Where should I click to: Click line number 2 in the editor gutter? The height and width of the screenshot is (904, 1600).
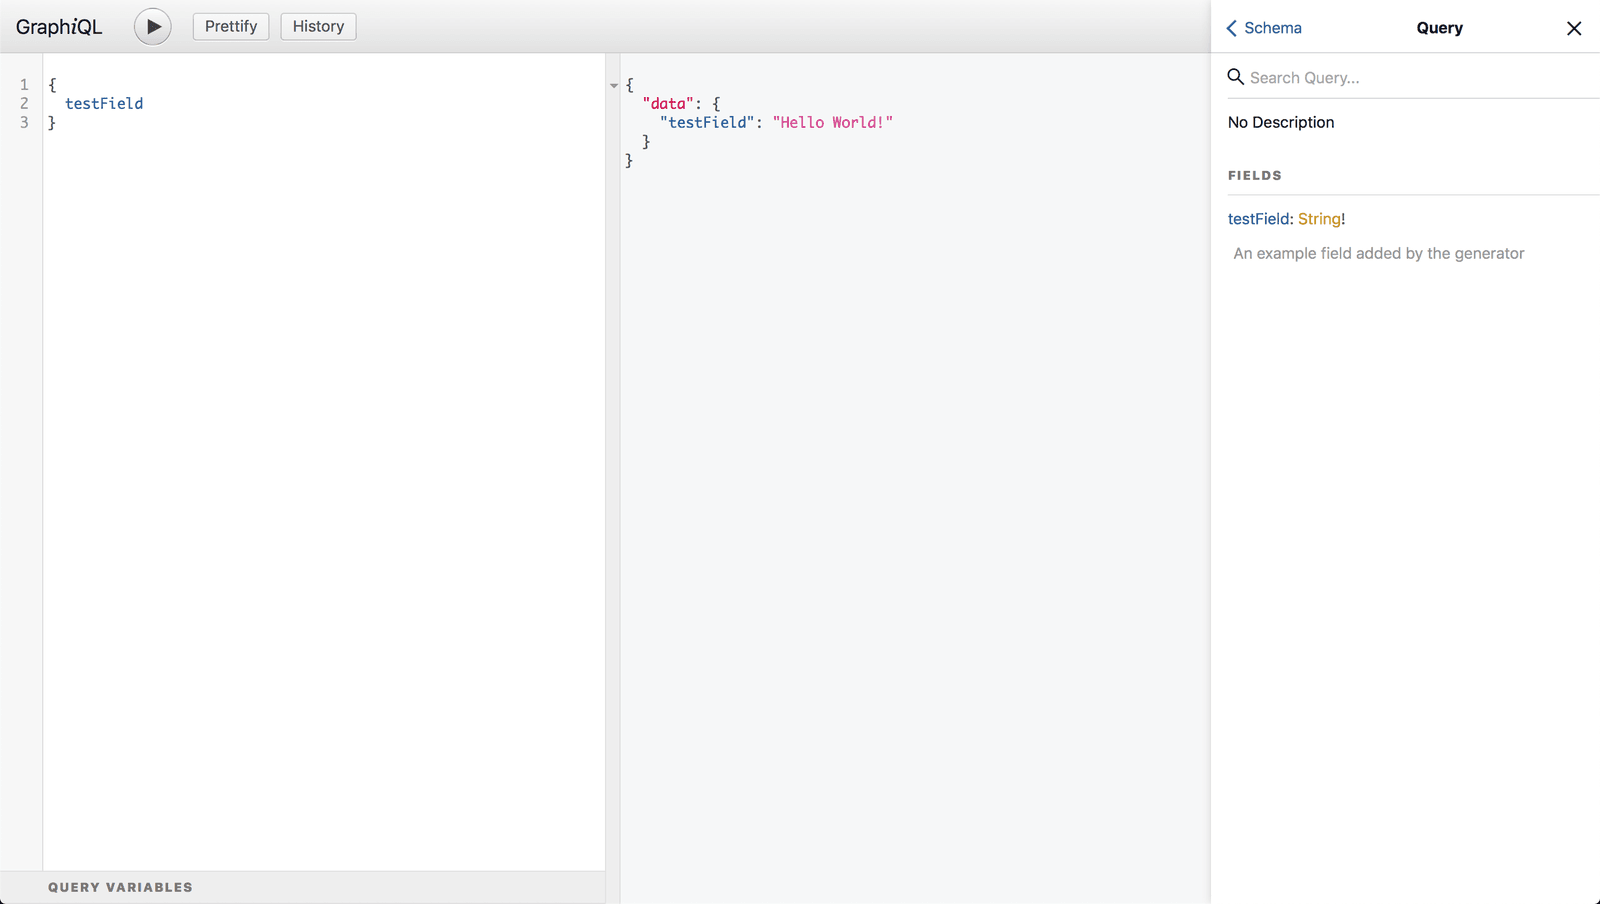click(24, 103)
